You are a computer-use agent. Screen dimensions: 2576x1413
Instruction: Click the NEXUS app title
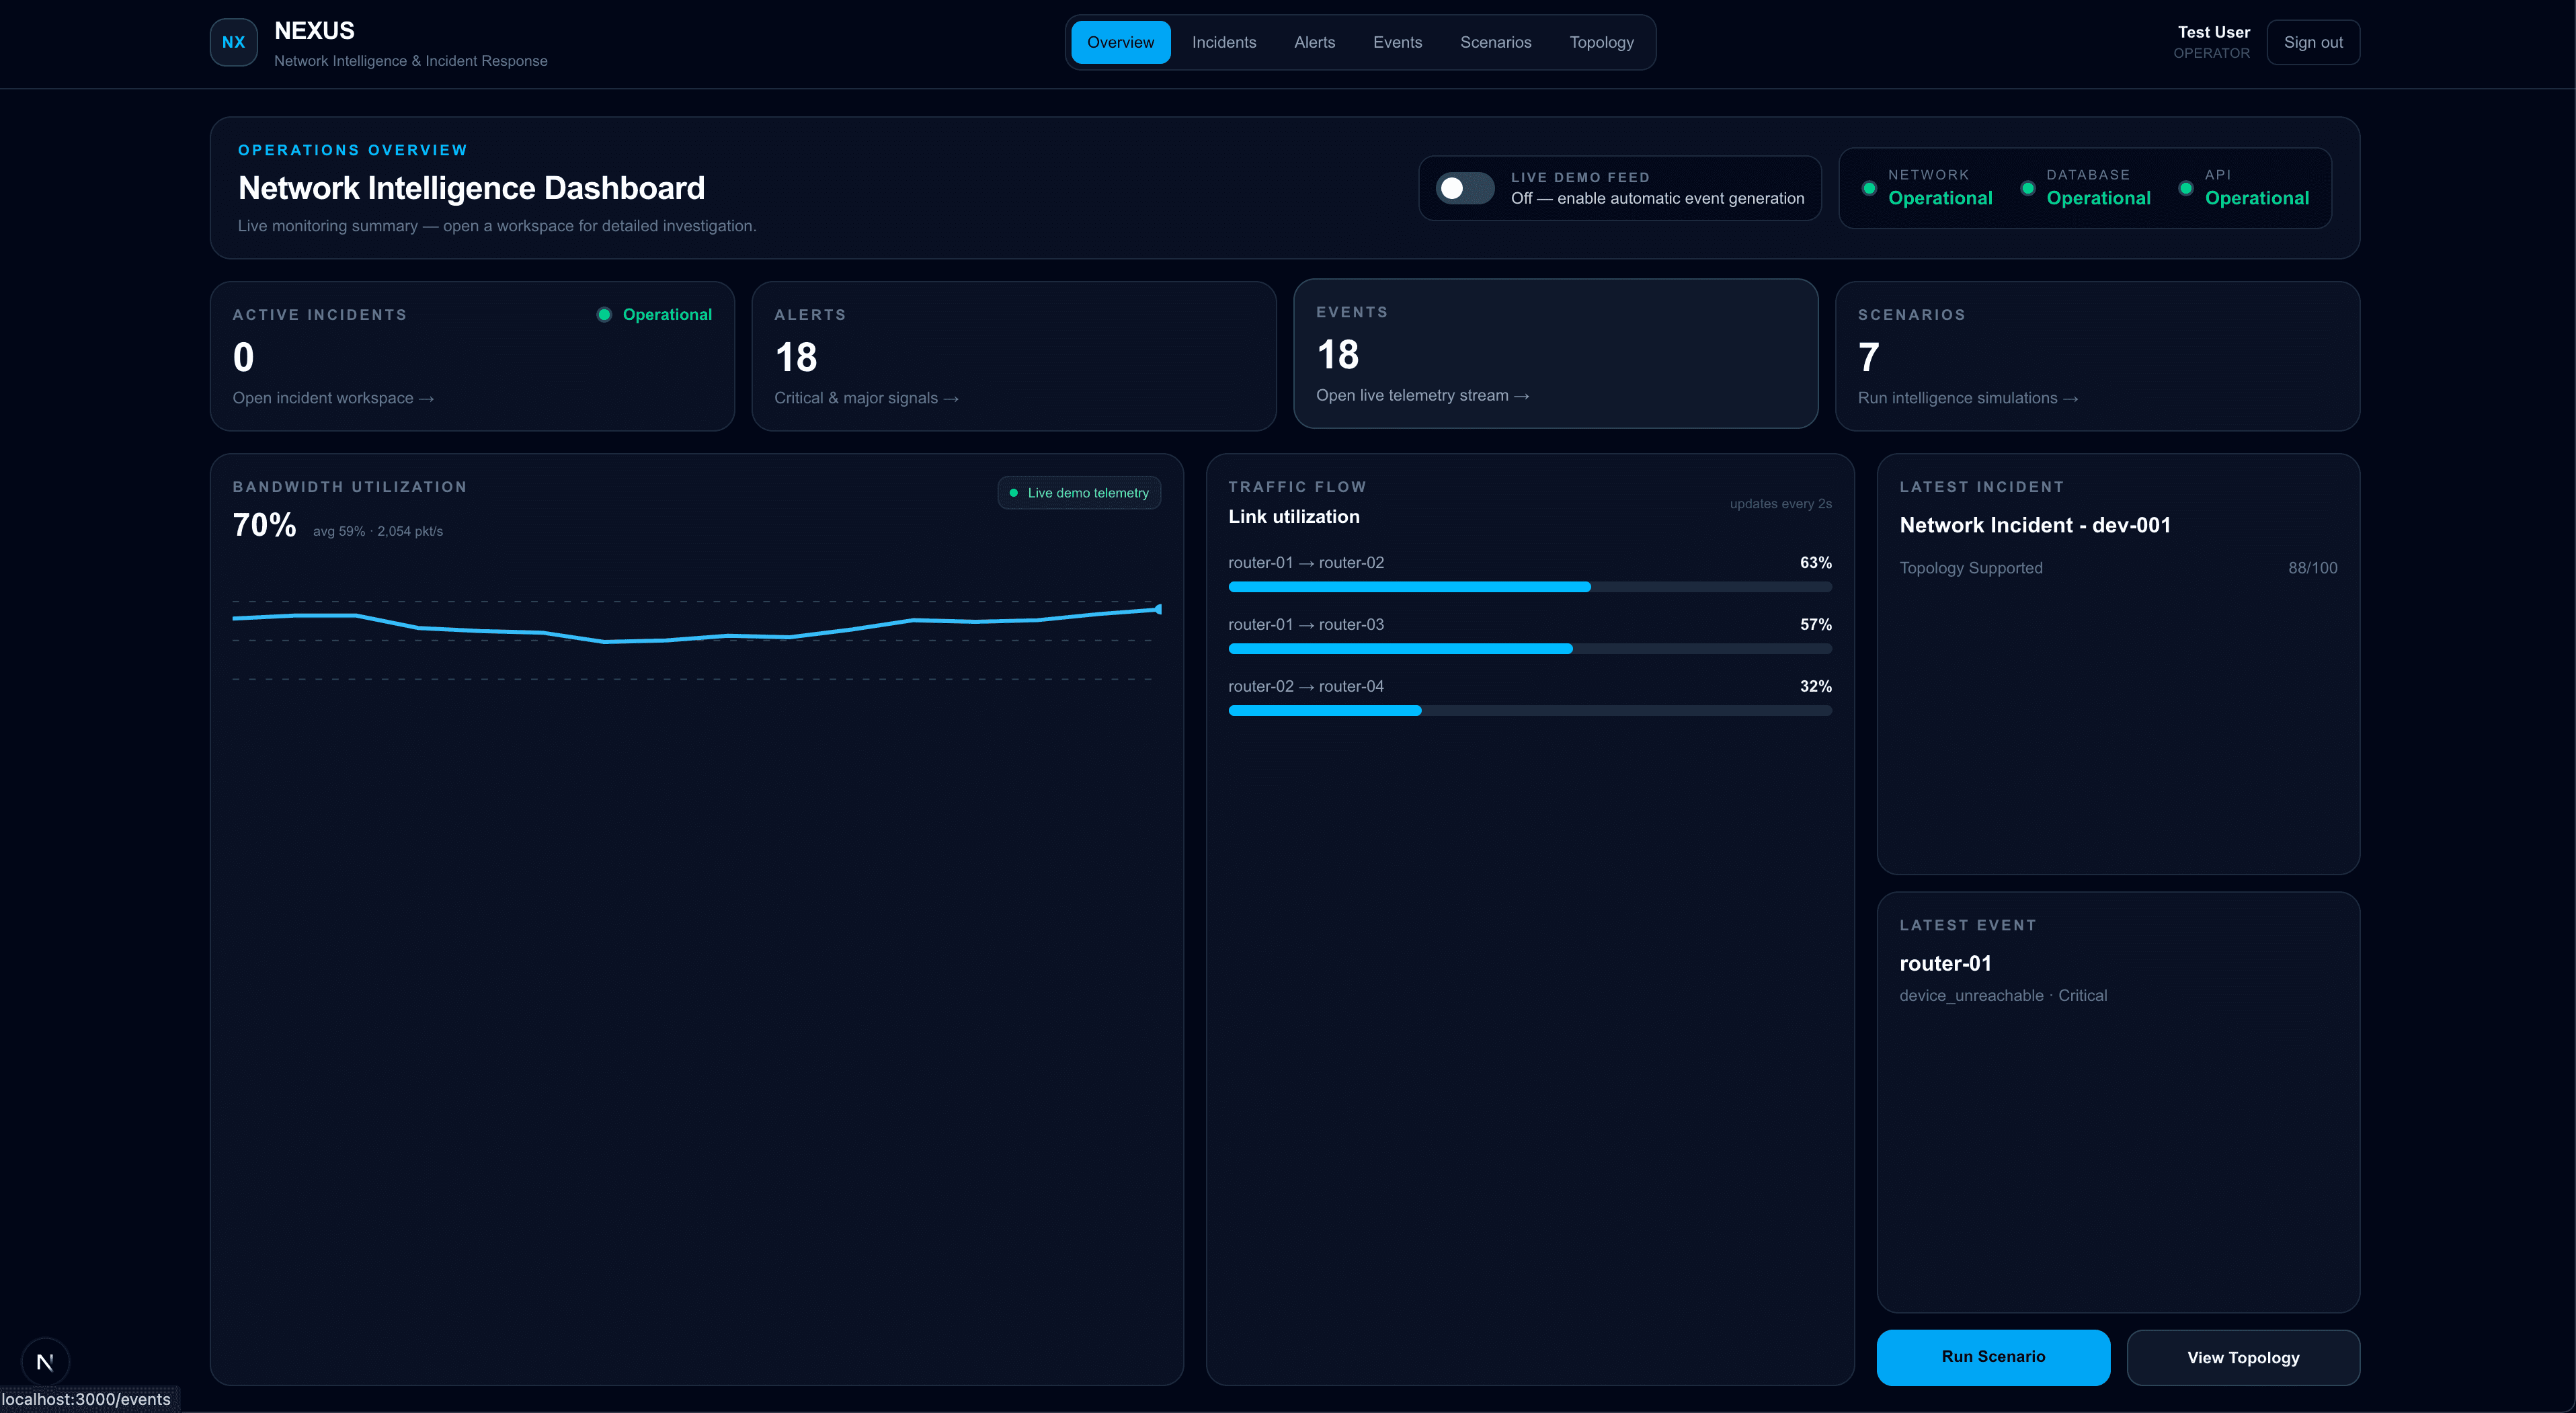pos(314,31)
